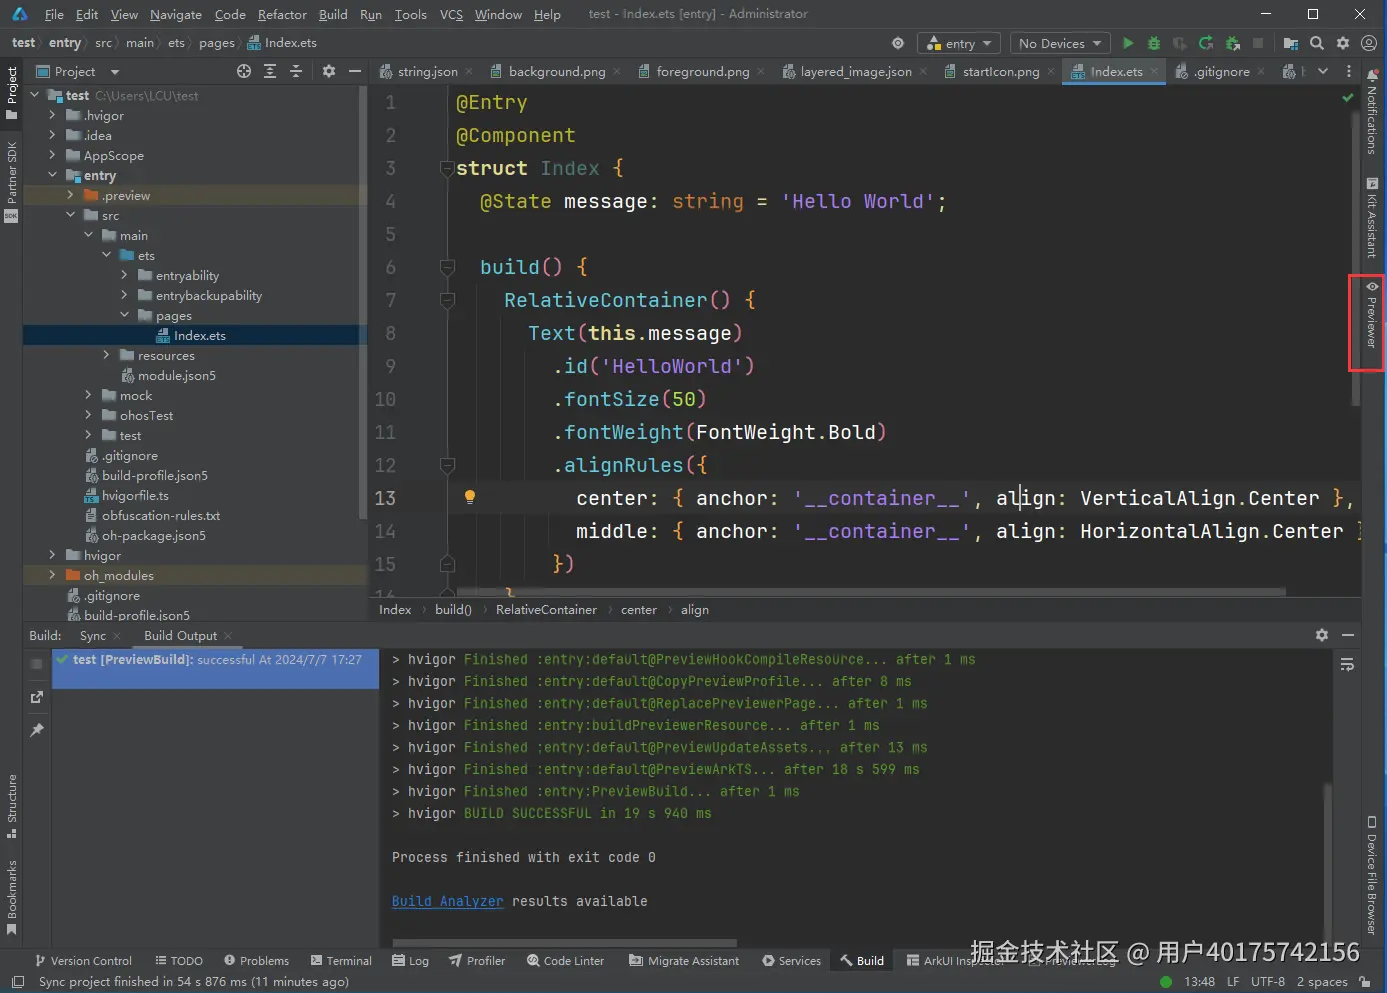1387x993 pixels.
Task: Switch to the string.json editor tab
Action: [x=427, y=71]
